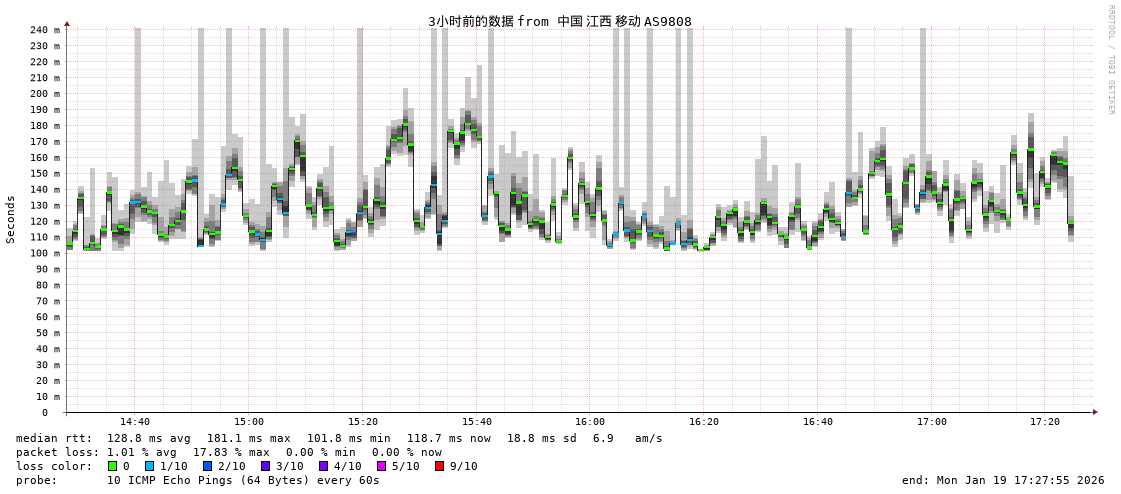The image size is (1121, 494).
Task: Click the green 0 loss color swatch
Action: [x=112, y=466]
